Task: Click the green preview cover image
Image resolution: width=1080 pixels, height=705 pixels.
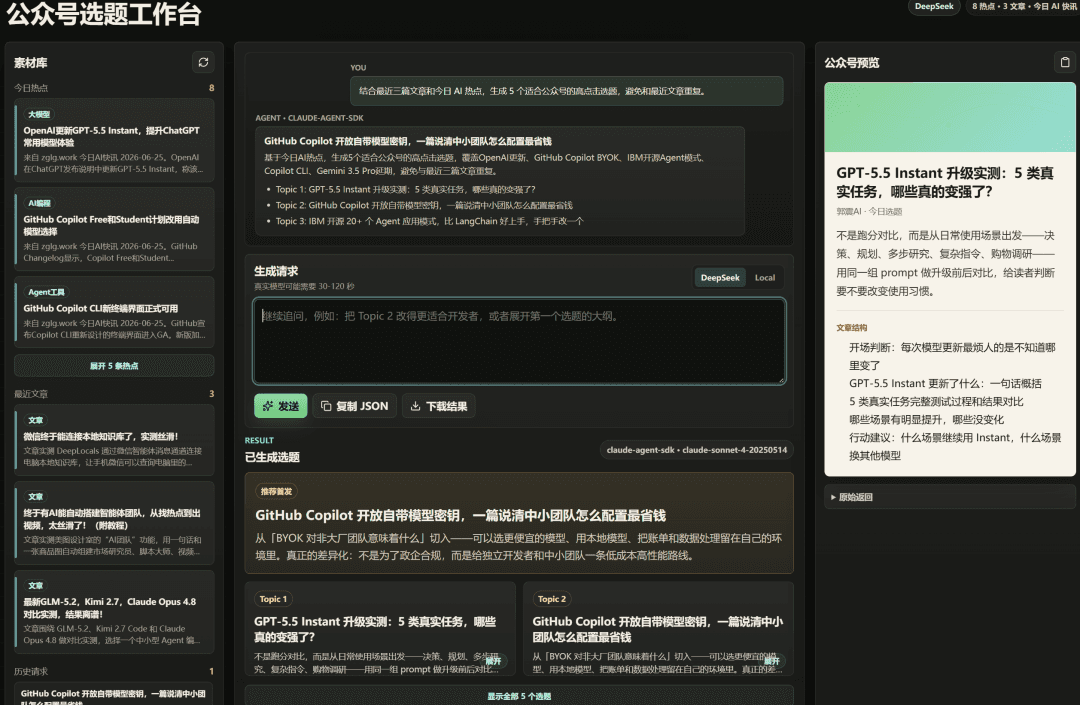Action: click(950, 117)
